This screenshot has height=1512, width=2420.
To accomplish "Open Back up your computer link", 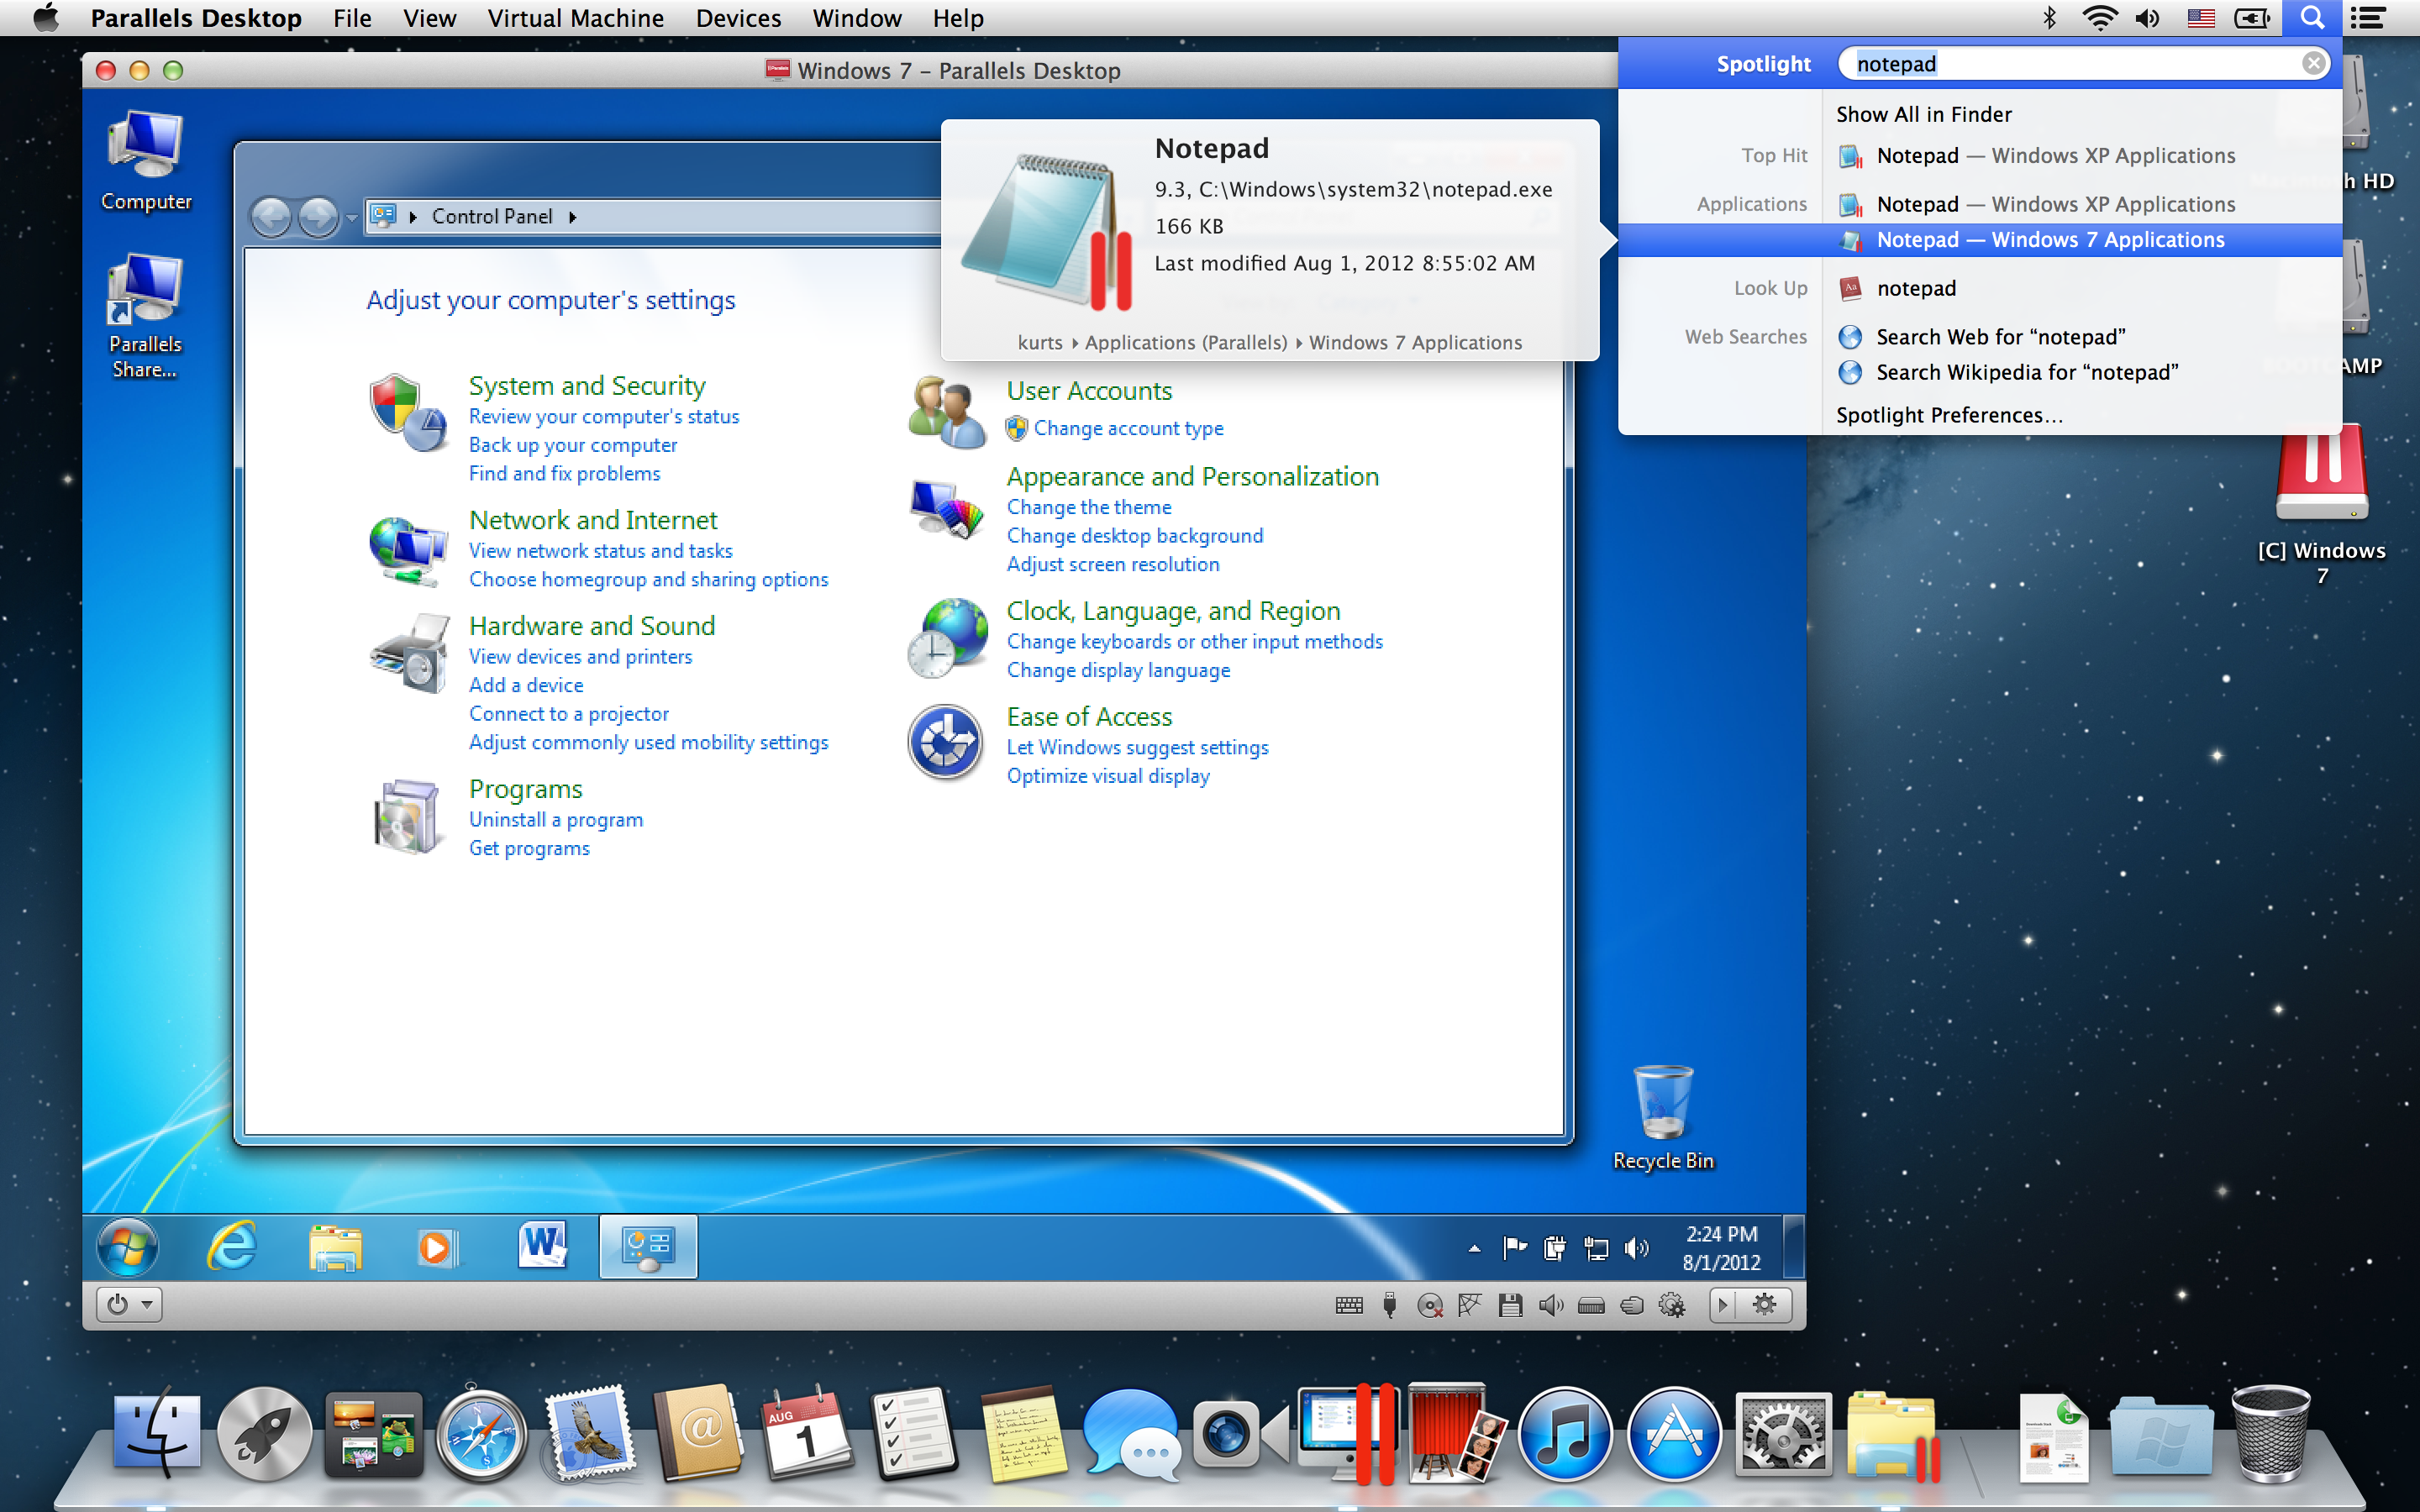I will point(573,445).
